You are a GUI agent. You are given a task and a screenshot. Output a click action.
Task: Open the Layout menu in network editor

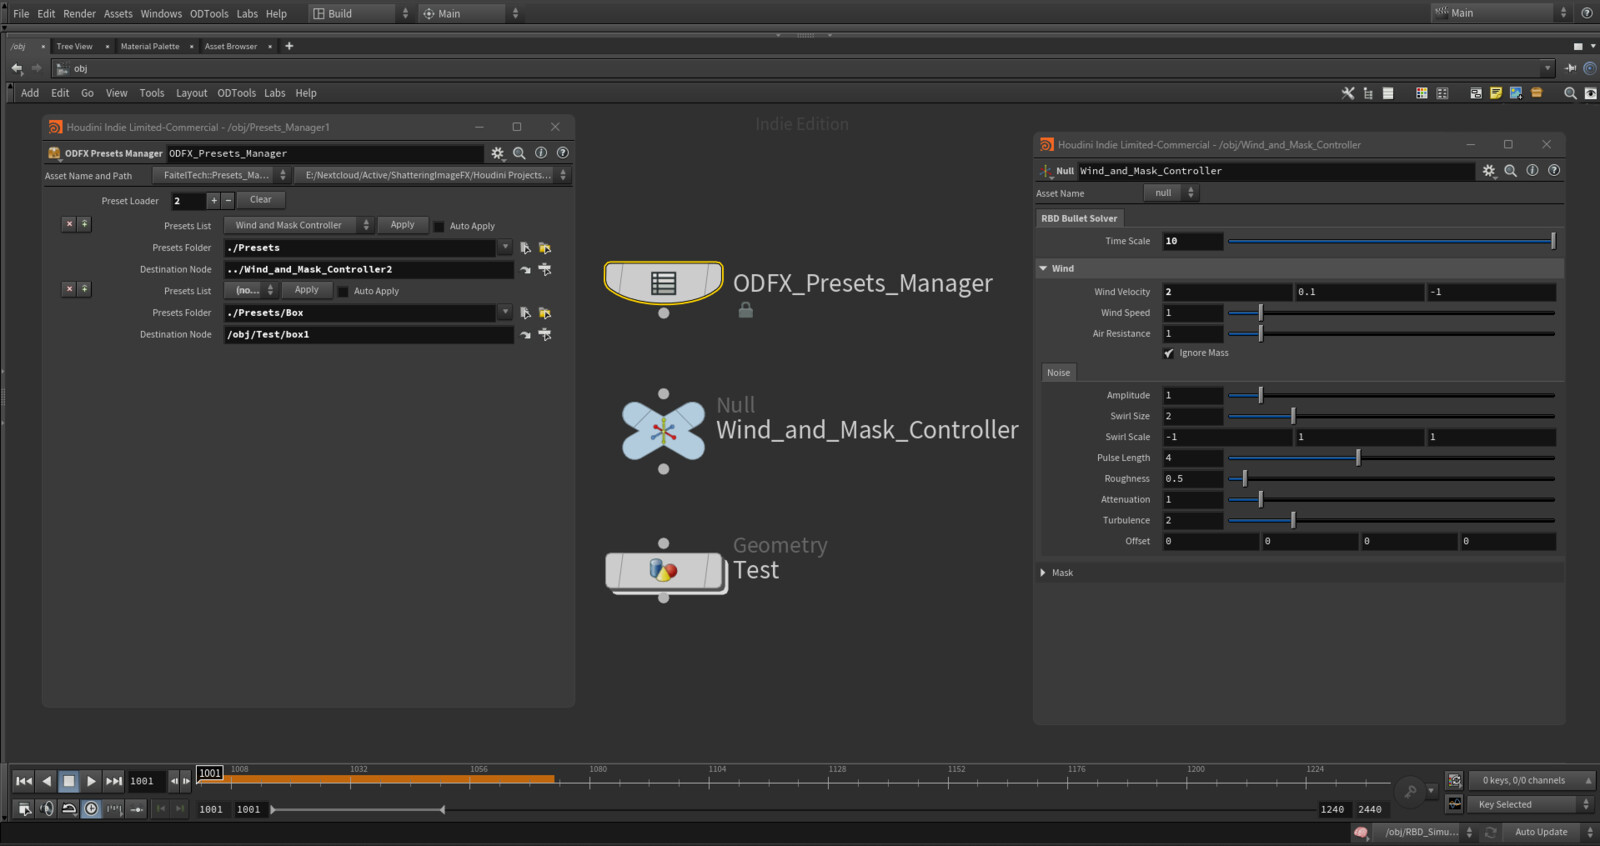point(192,93)
